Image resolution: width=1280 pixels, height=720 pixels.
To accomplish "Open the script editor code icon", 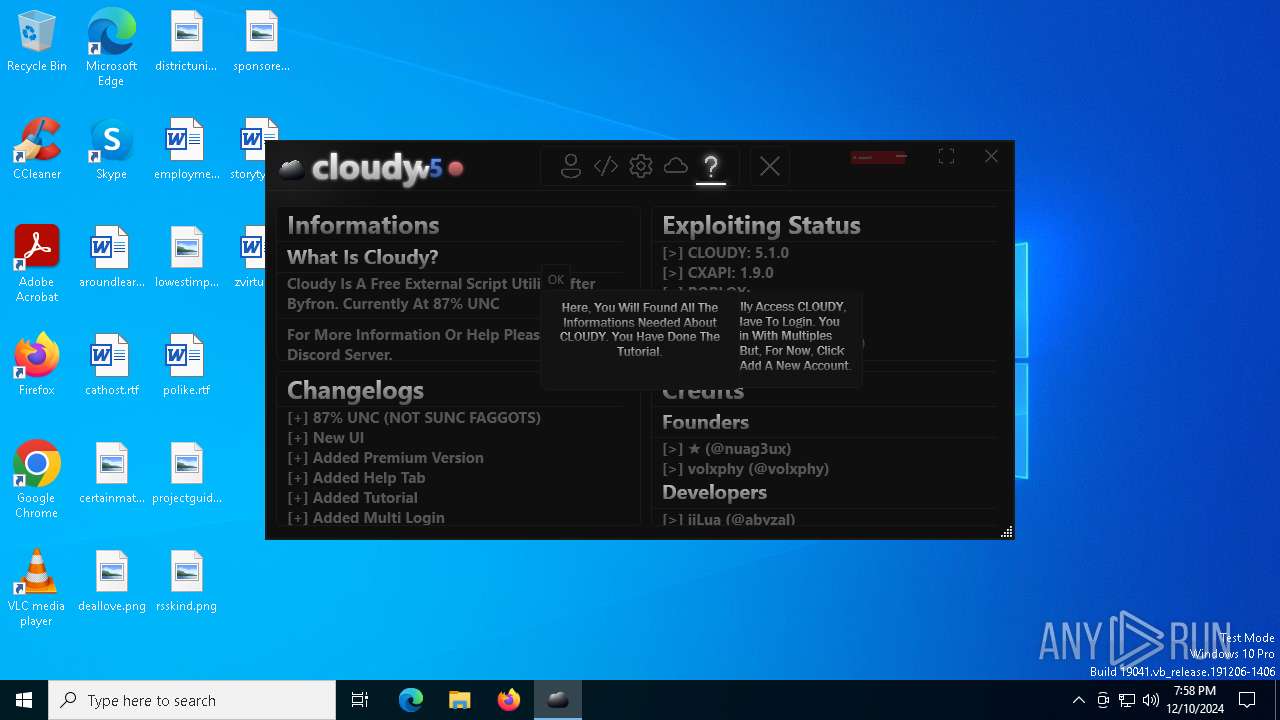I will [x=606, y=166].
